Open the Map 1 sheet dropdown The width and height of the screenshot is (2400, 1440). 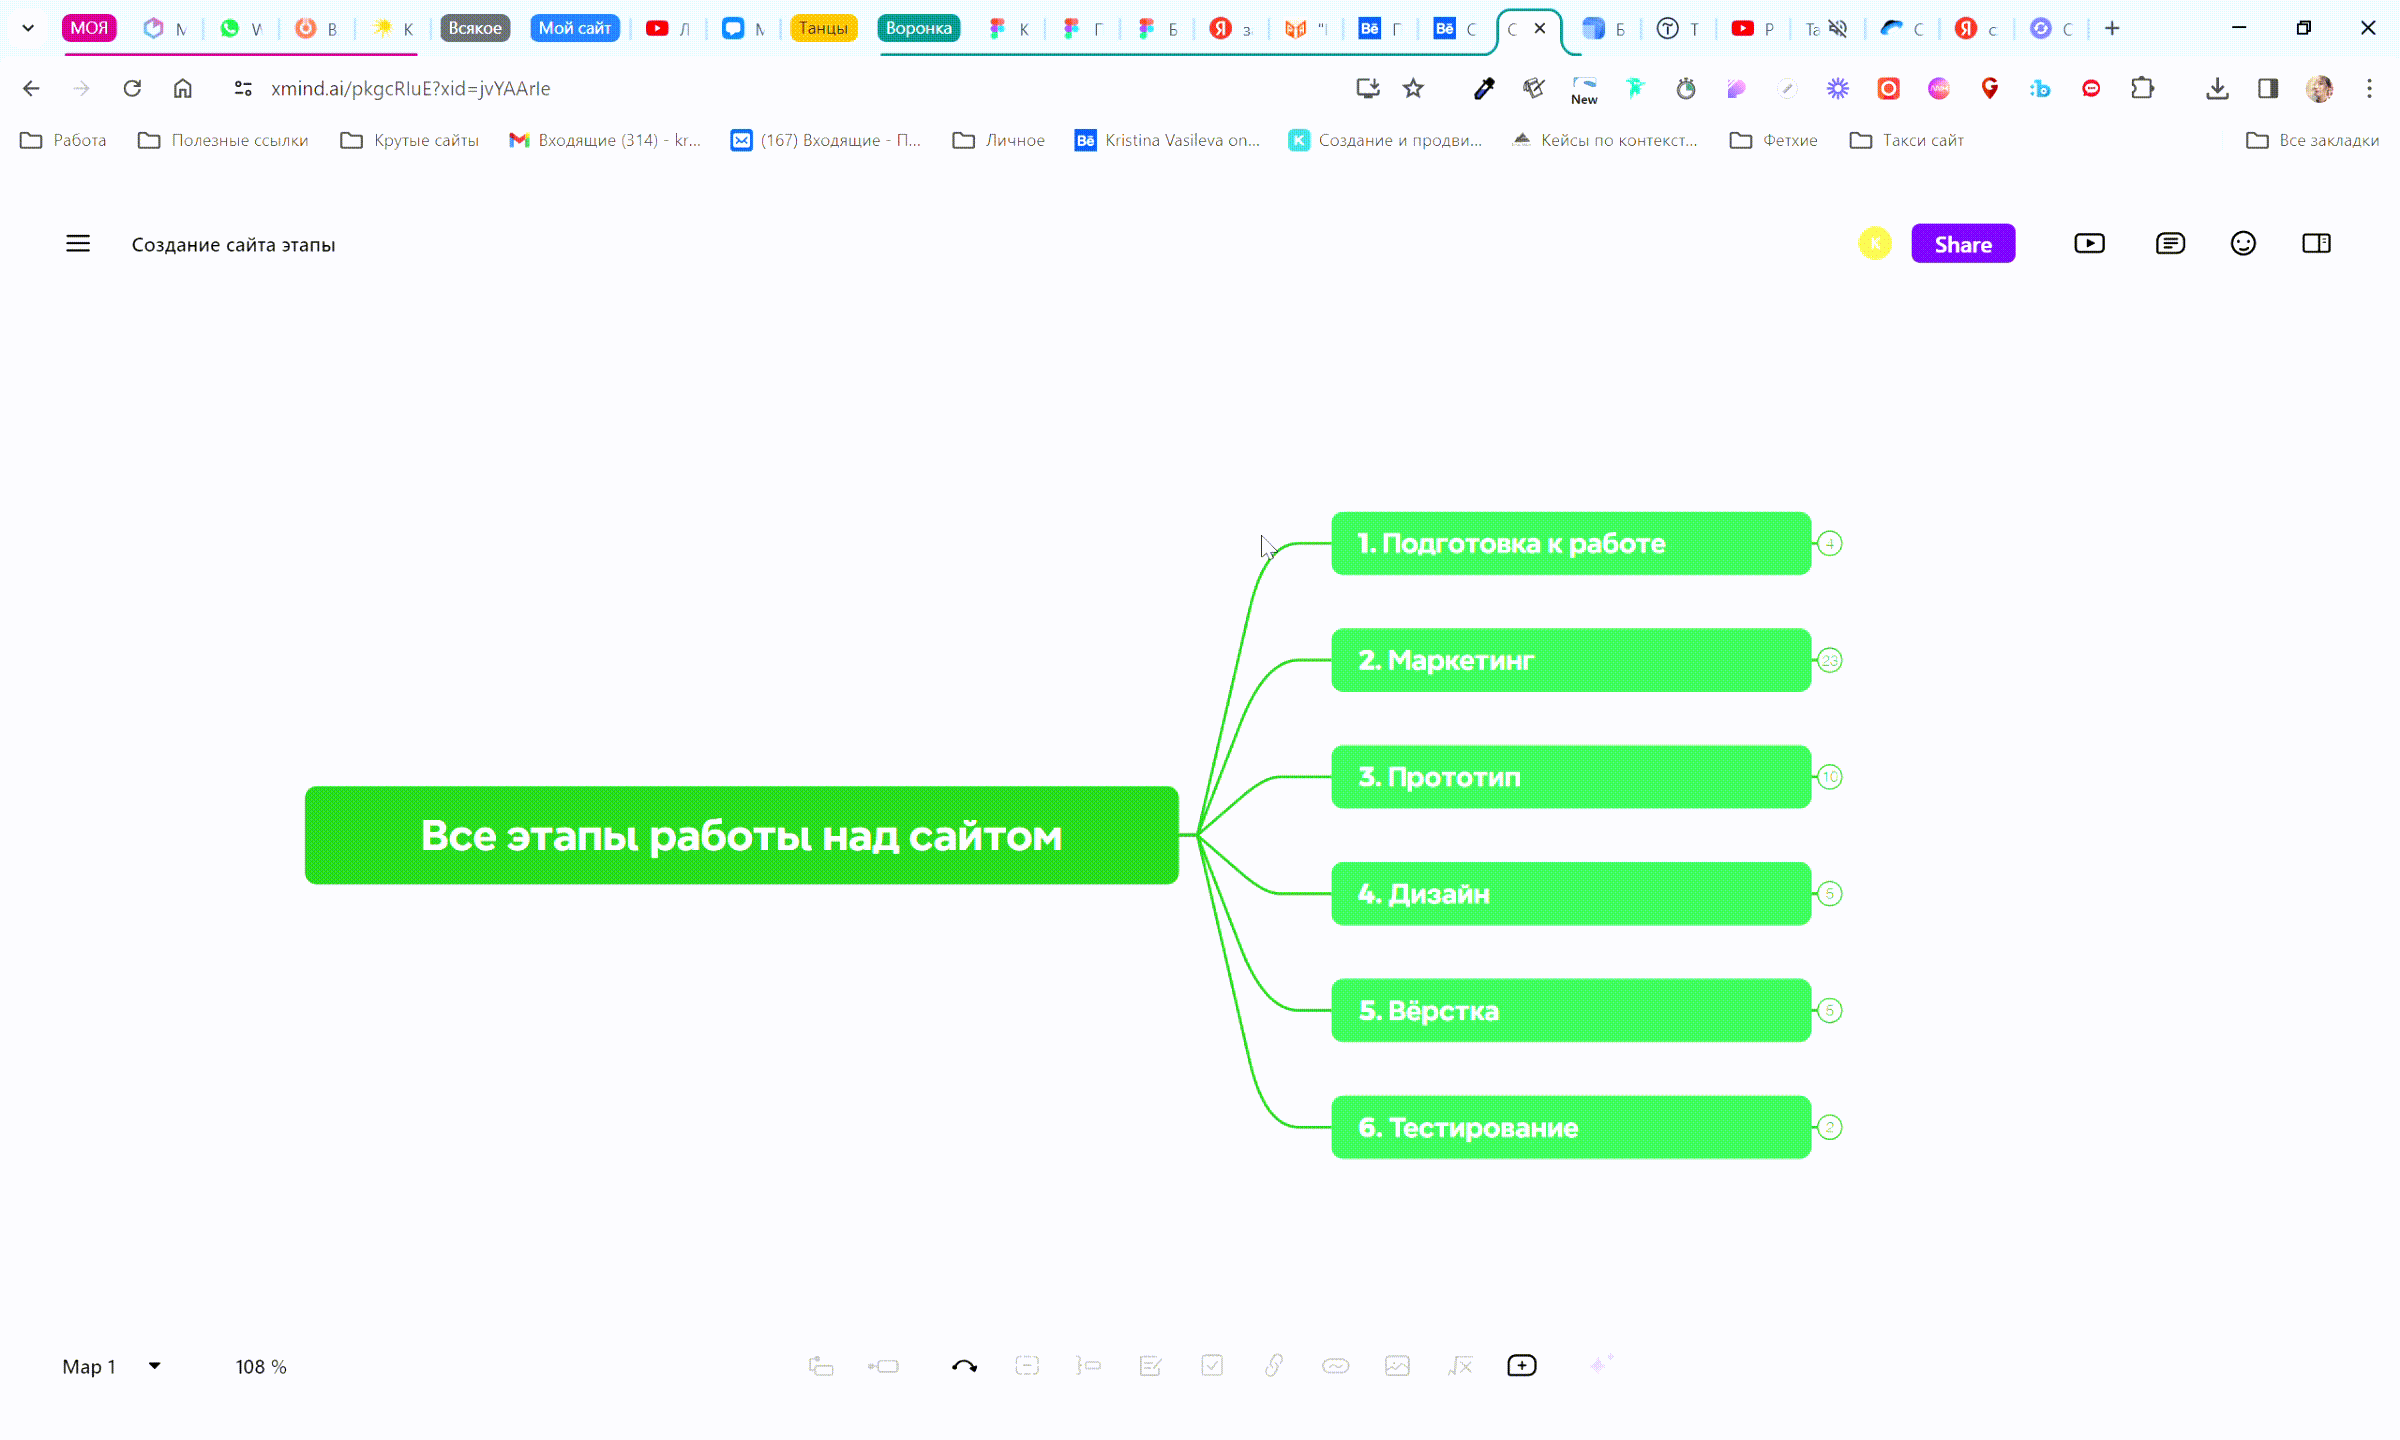[x=154, y=1366]
